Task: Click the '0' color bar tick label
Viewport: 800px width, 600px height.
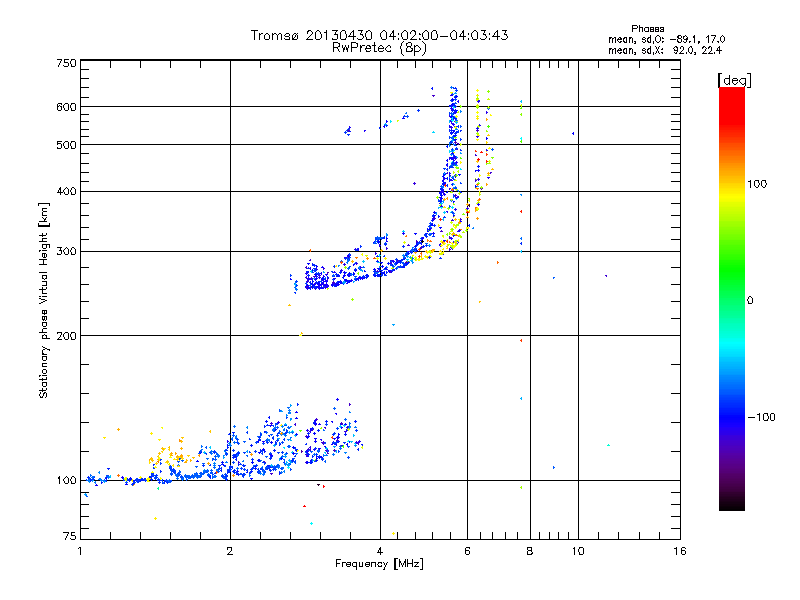Action: [x=750, y=301]
